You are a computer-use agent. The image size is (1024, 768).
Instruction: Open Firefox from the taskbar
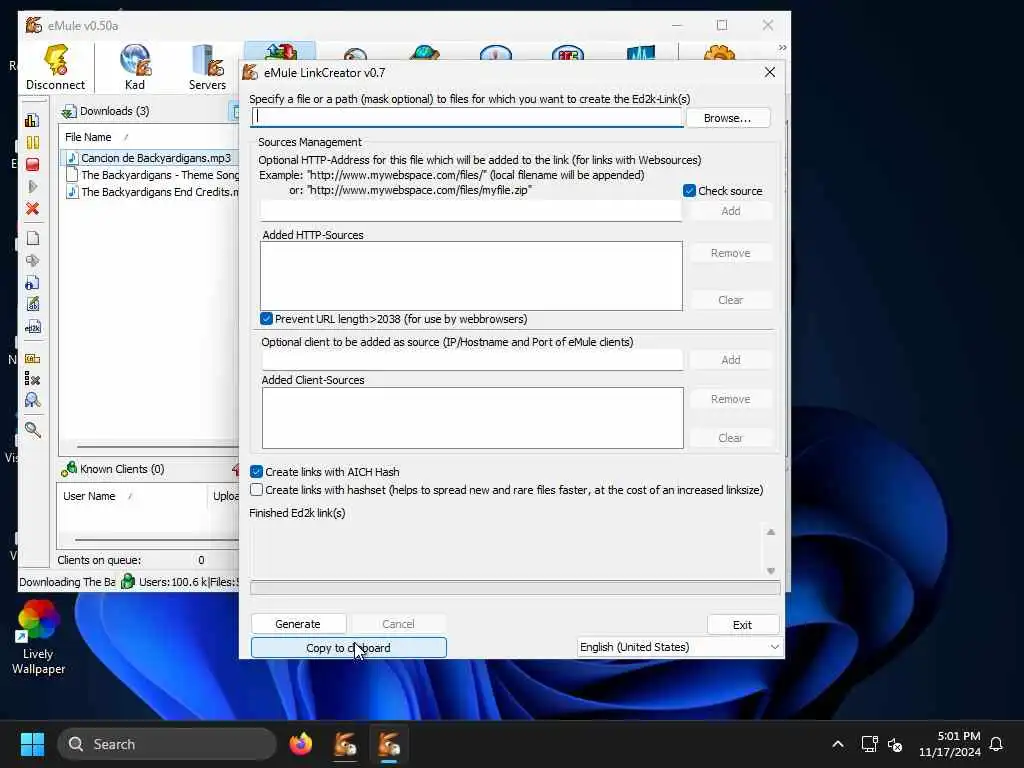coord(300,744)
